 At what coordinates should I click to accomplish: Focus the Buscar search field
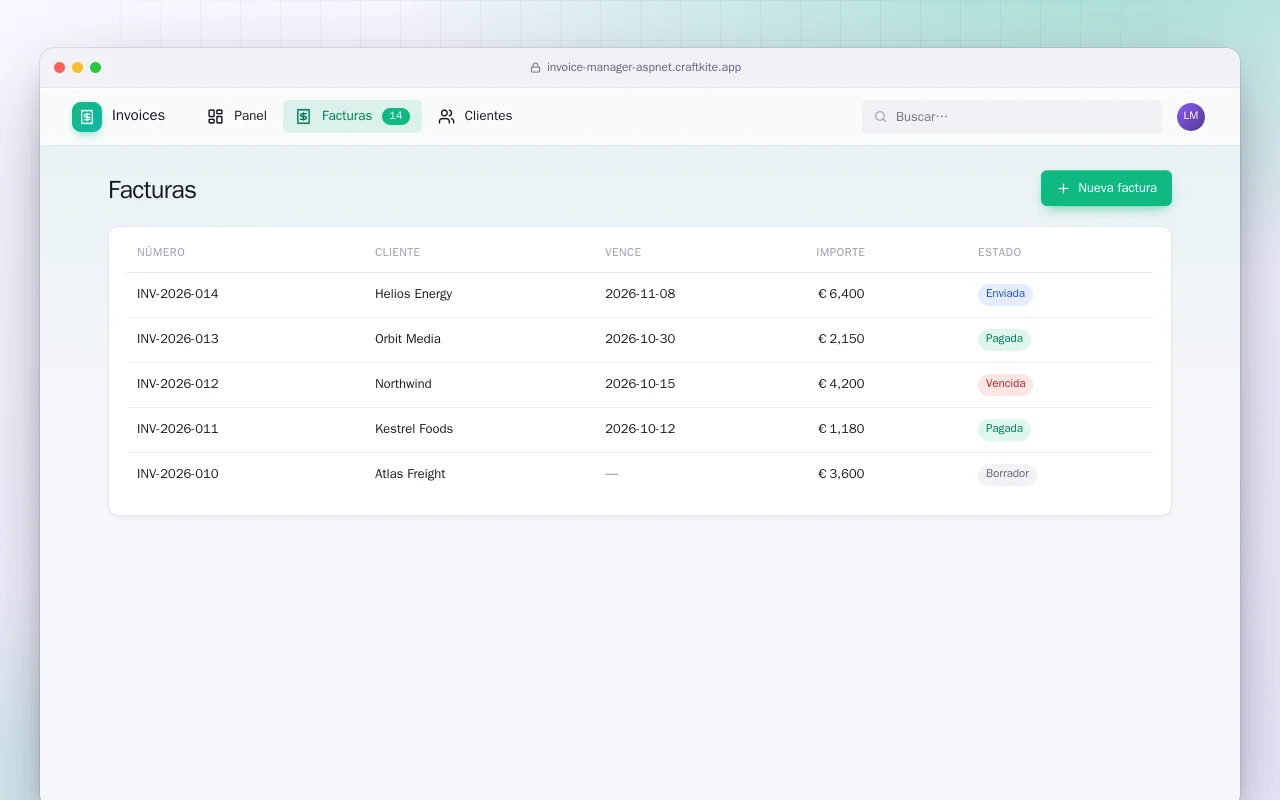click(x=1012, y=117)
